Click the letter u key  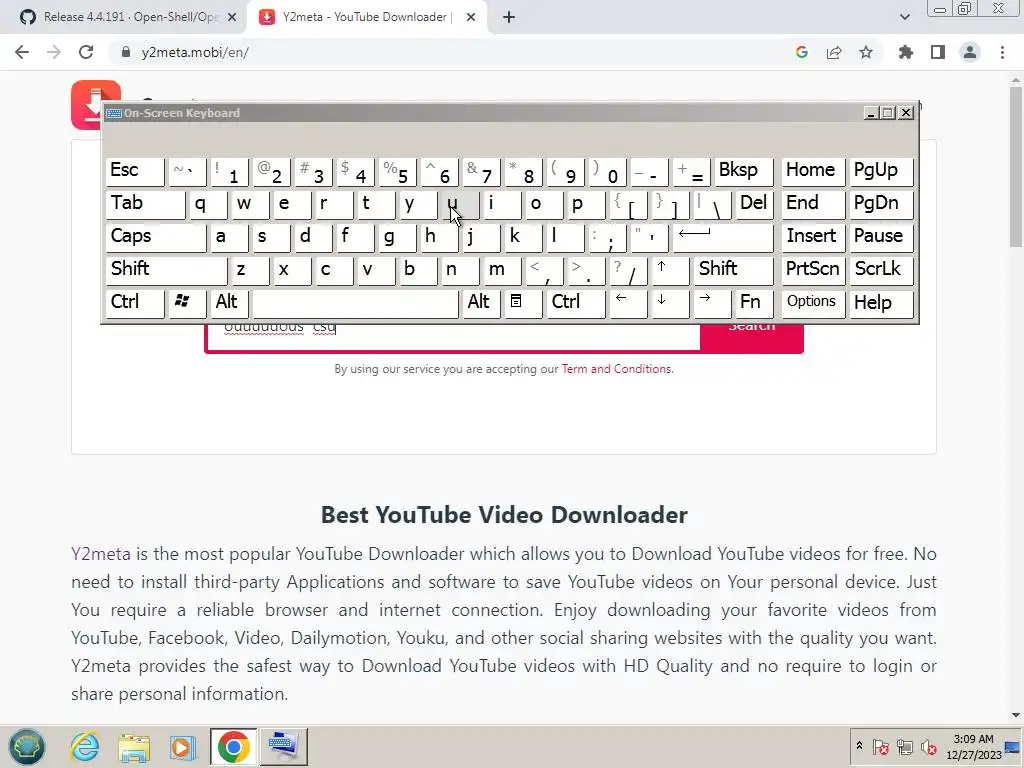(460, 204)
